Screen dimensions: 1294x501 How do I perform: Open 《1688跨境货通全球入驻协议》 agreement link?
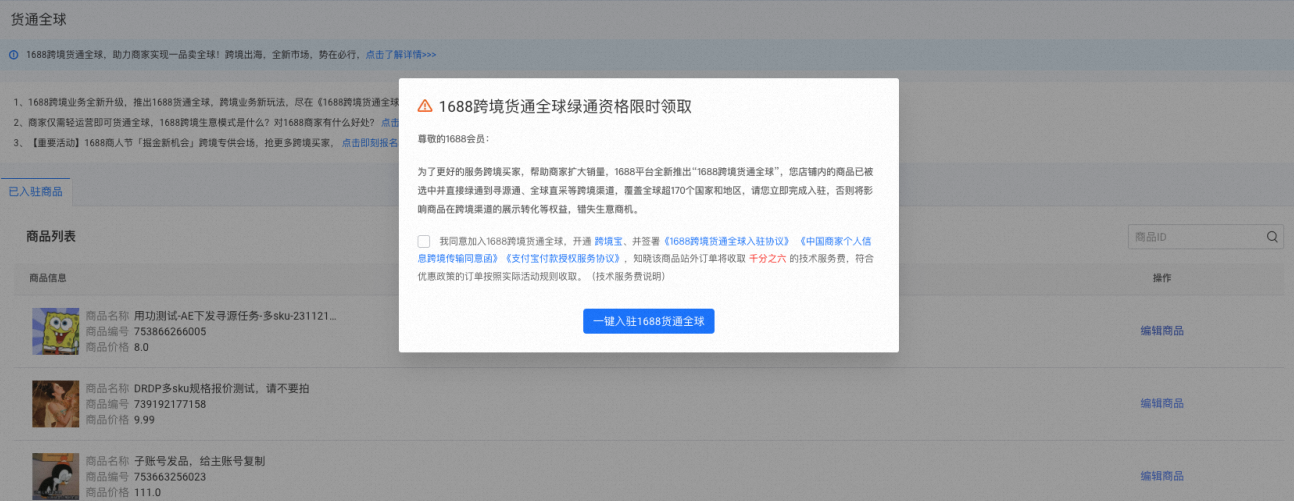point(727,241)
